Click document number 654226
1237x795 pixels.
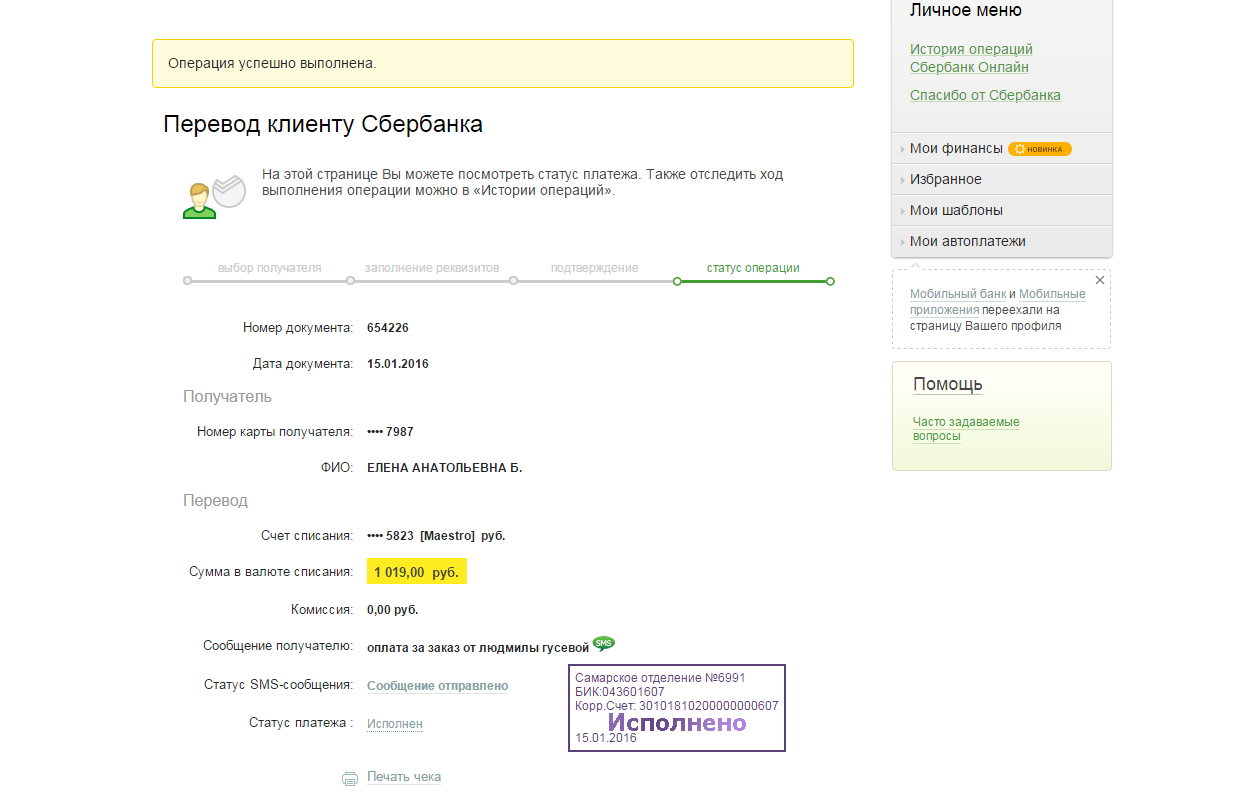(388, 328)
